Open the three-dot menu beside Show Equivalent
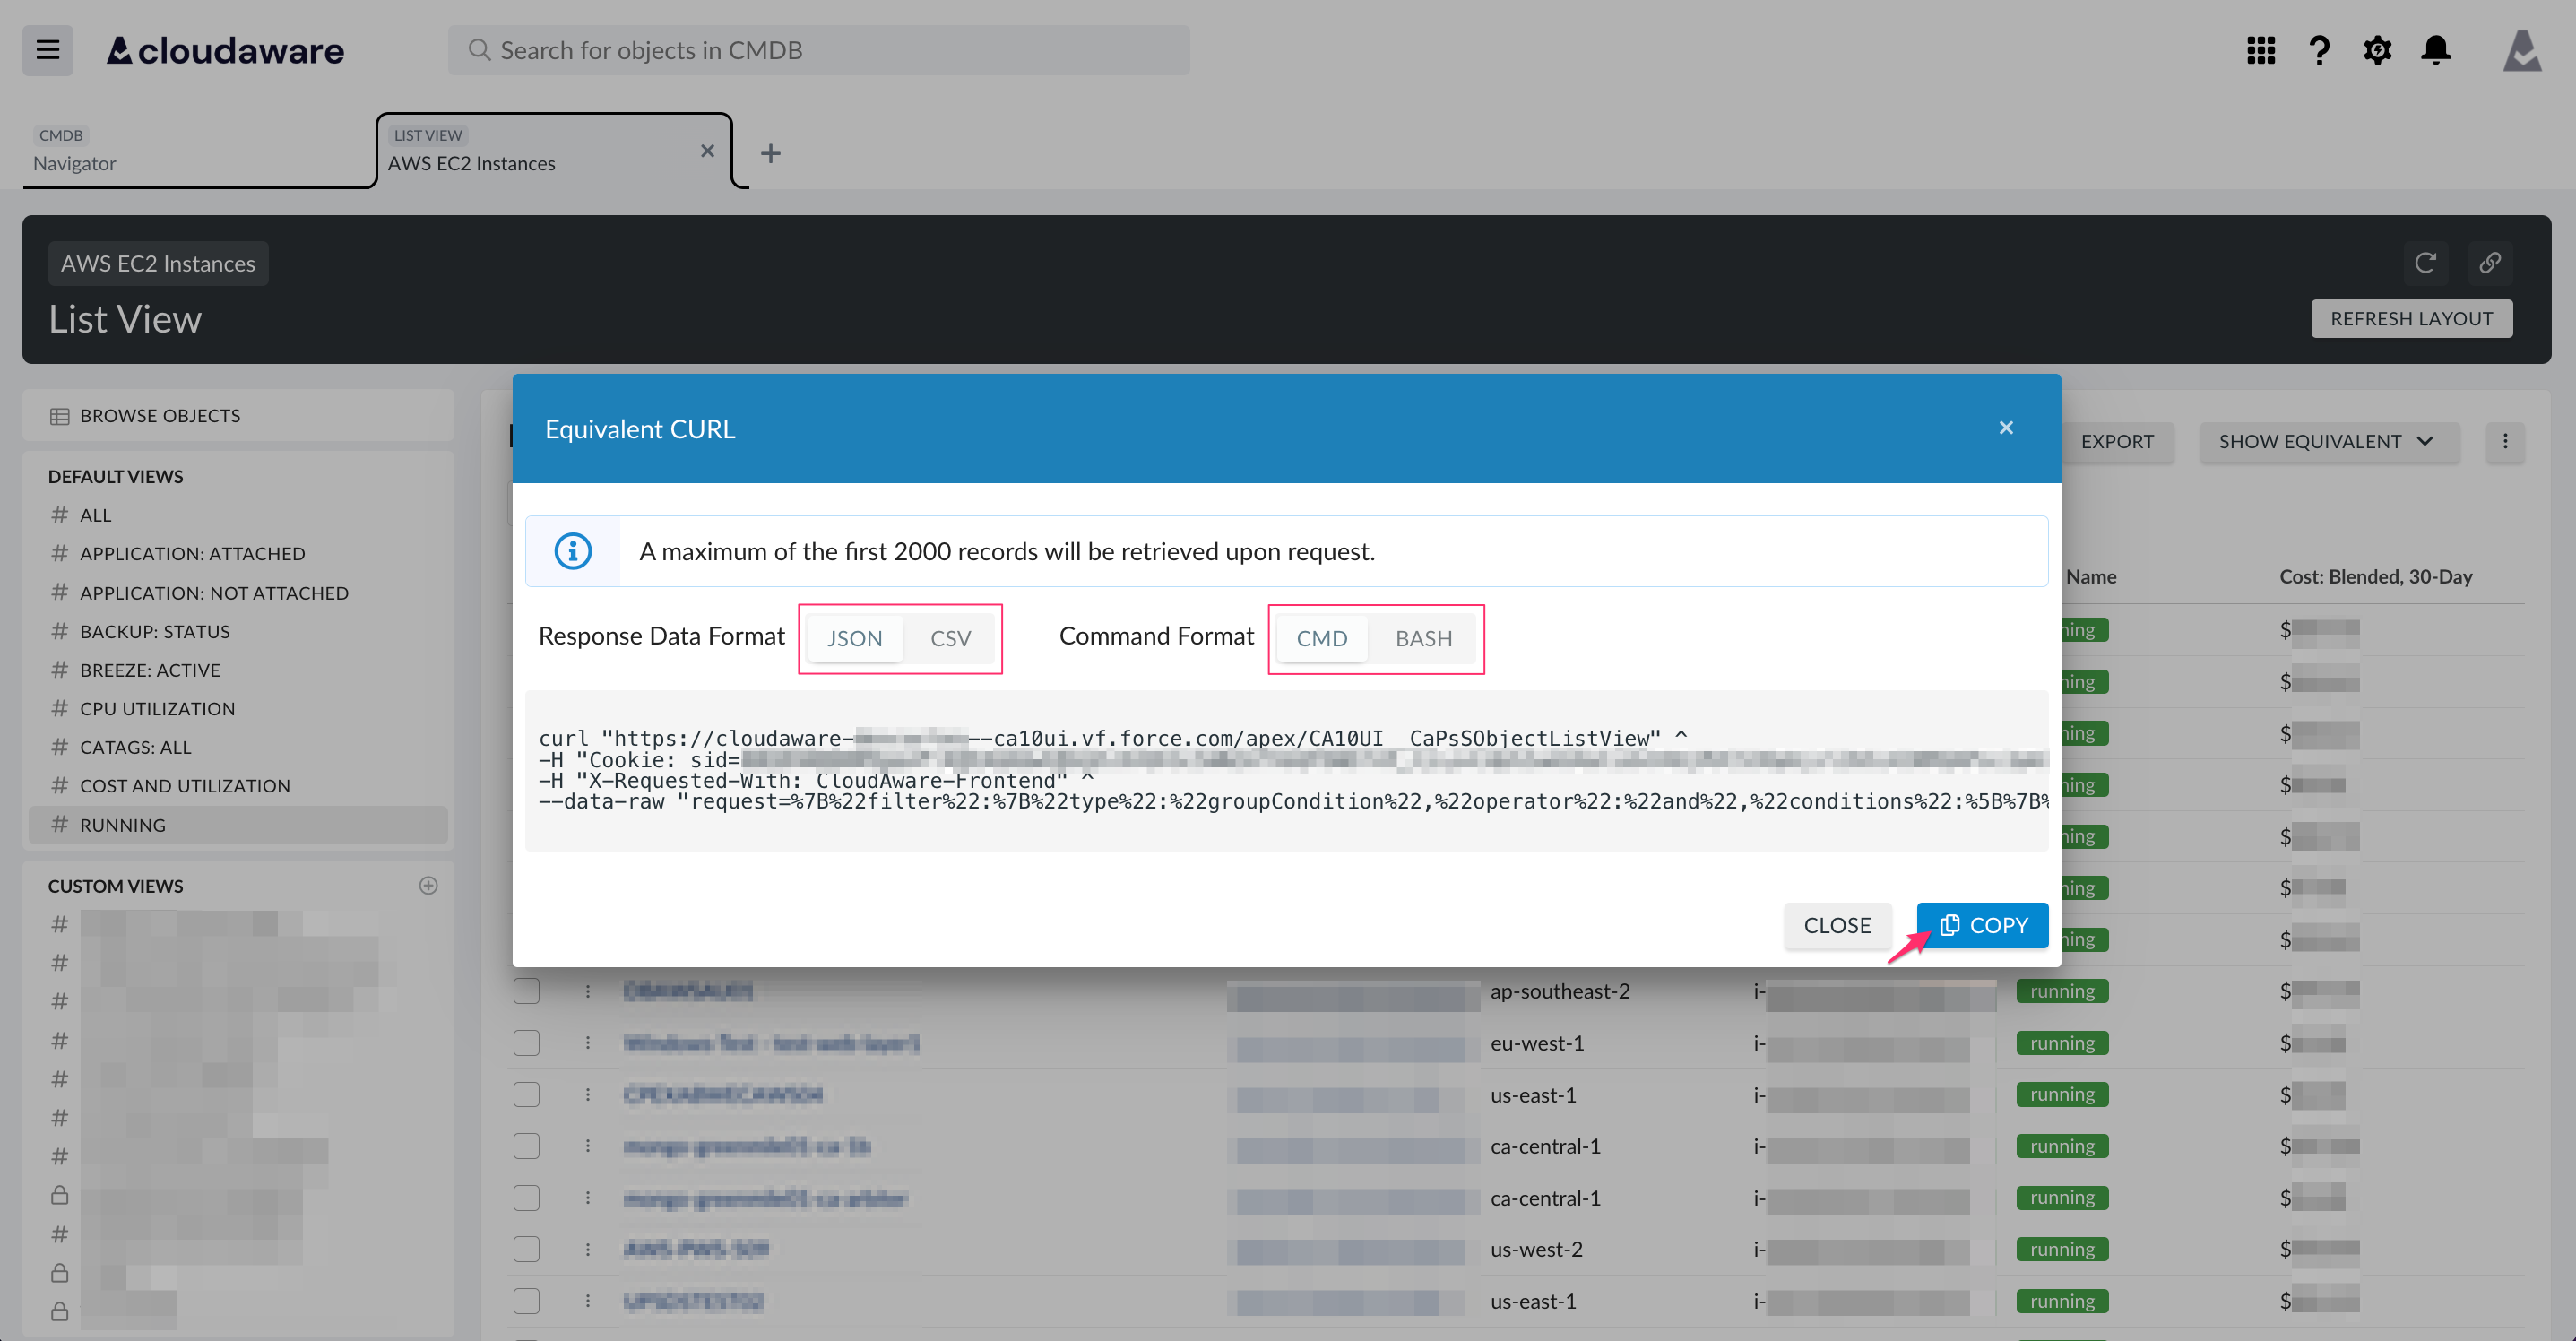 tap(2505, 442)
